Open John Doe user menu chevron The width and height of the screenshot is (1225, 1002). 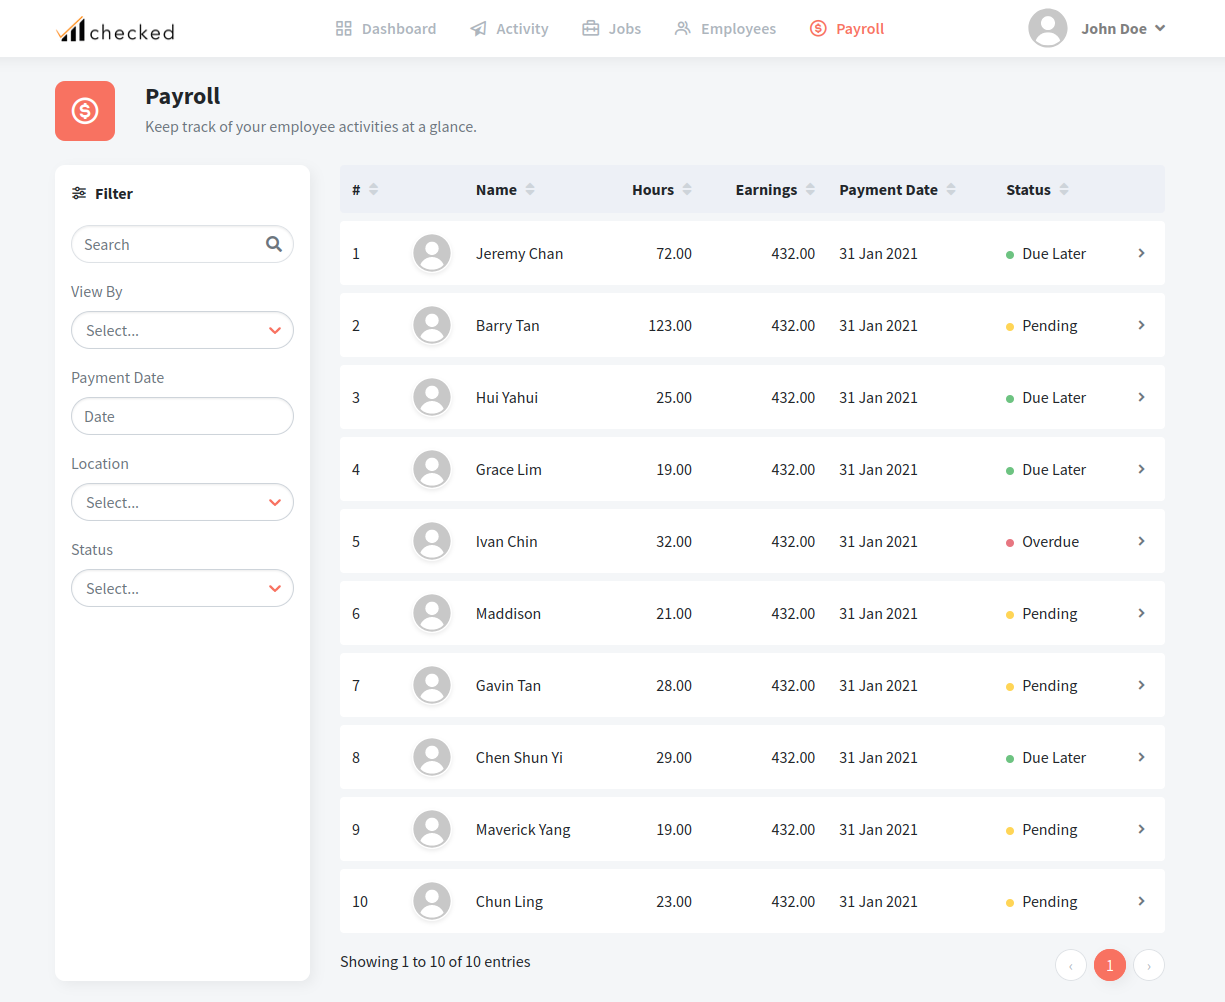1160,29
